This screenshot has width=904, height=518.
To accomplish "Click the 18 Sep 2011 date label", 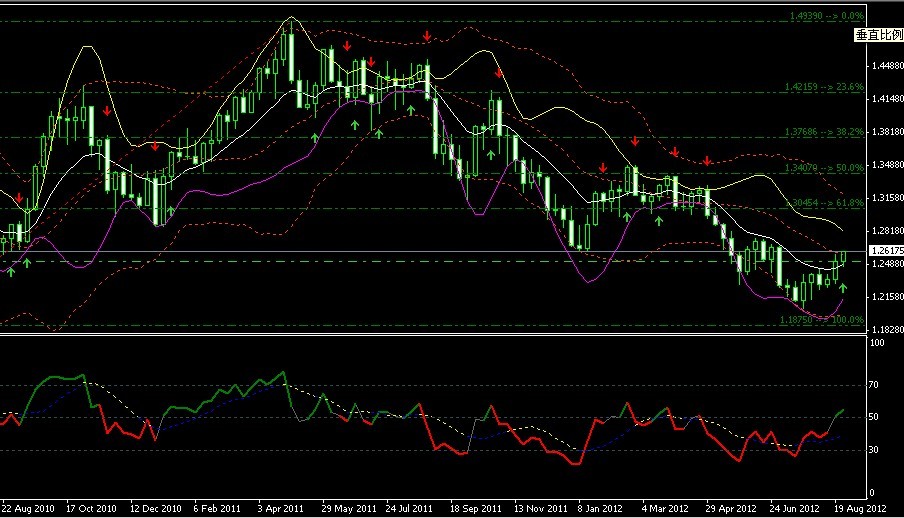I will point(476,509).
